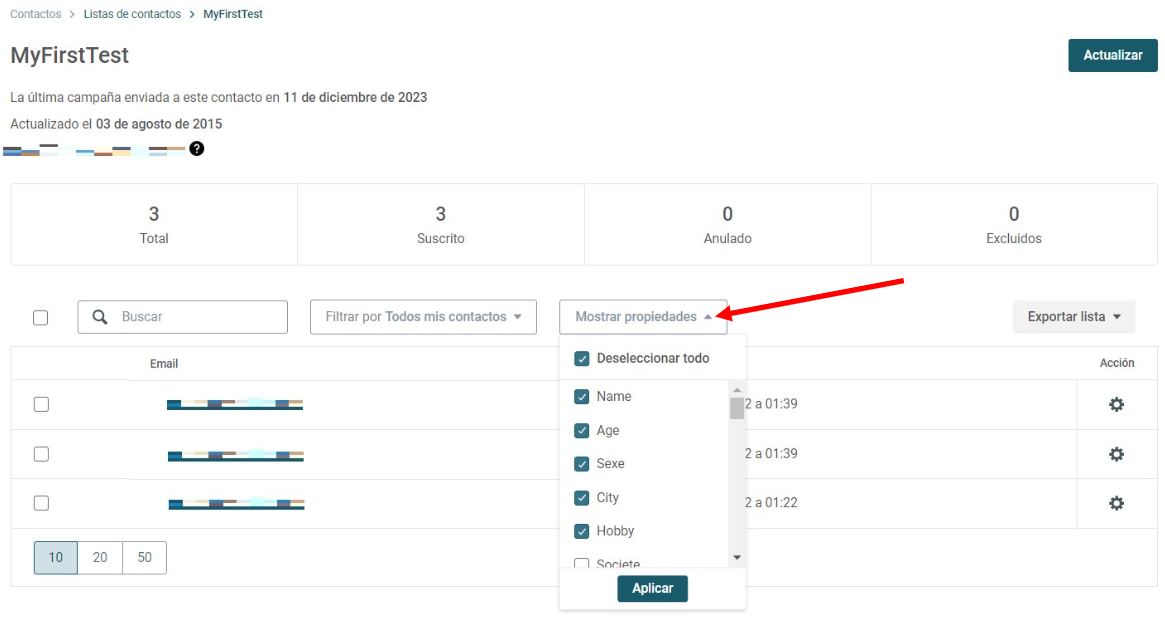Viewport: 1165px width, 617px height.
Task: Go to Listas de contactos breadcrumb
Action: [x=132, y=14]
